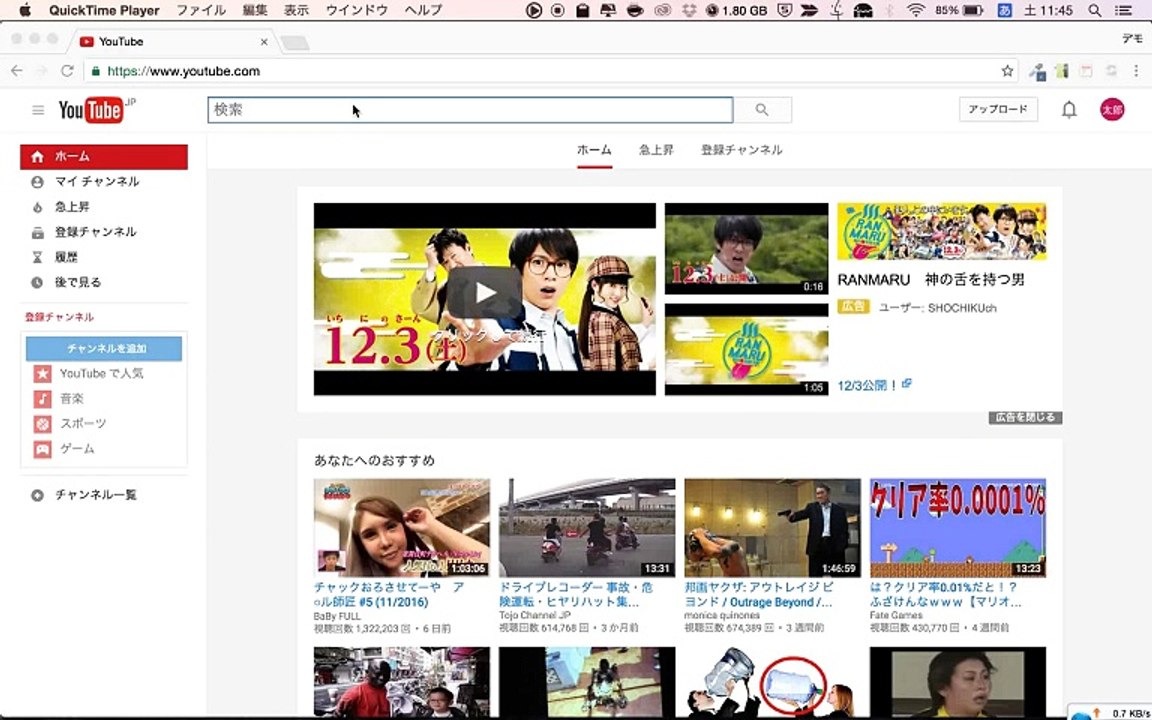
Task: Bookmark page with the star icon
Action: (x=1007, y=71)
